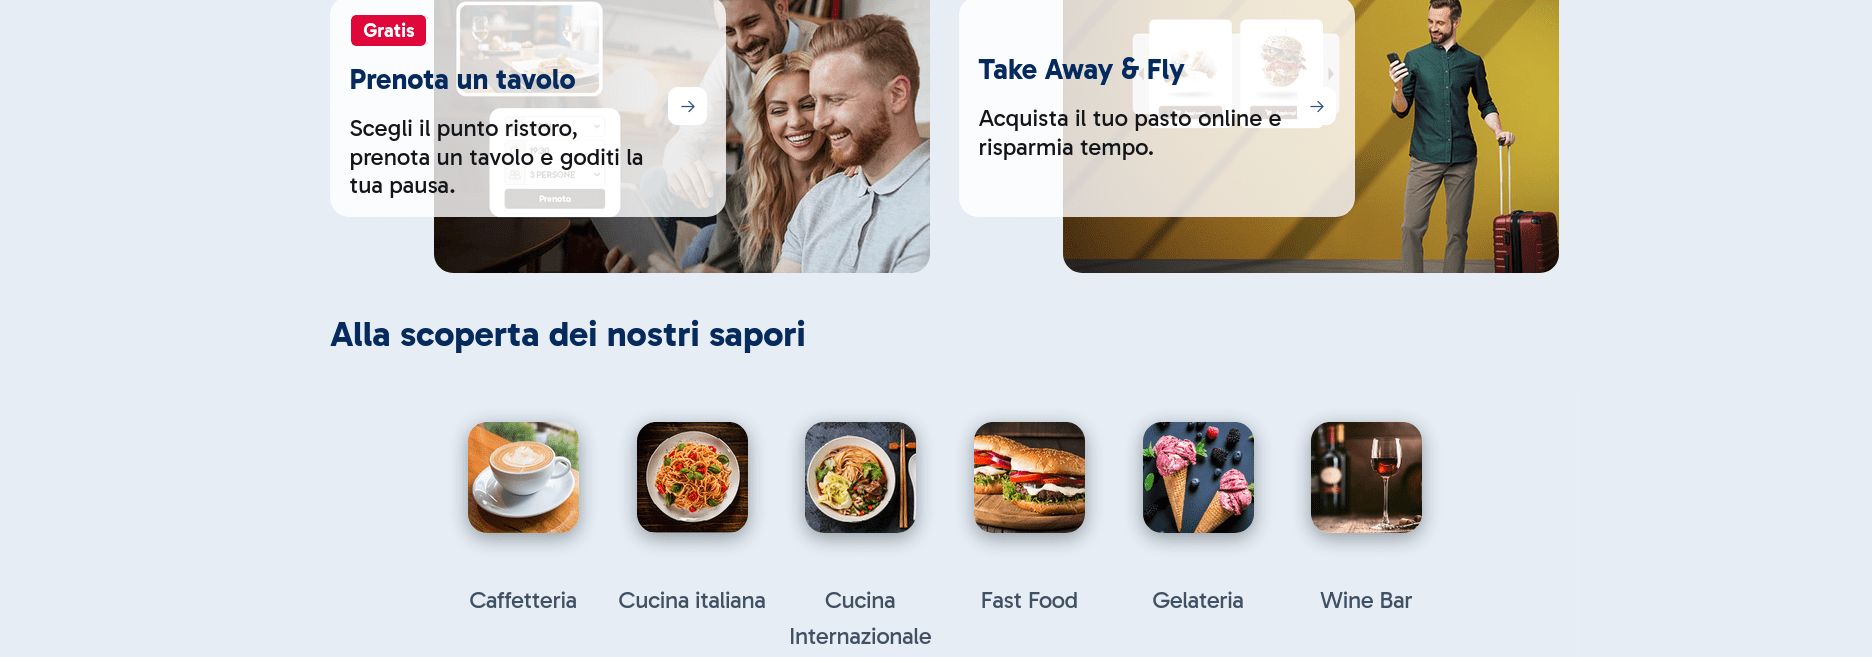This screenshot has height=657, width=1872.
Task: Open the Caffetteria coffee cup icon
Action: [x=523, y=477]
